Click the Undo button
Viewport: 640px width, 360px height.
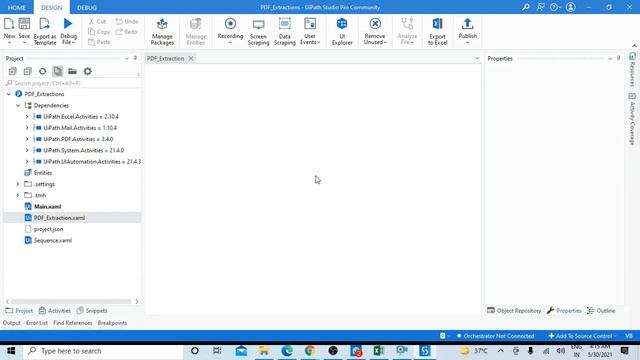click(127, 21)
